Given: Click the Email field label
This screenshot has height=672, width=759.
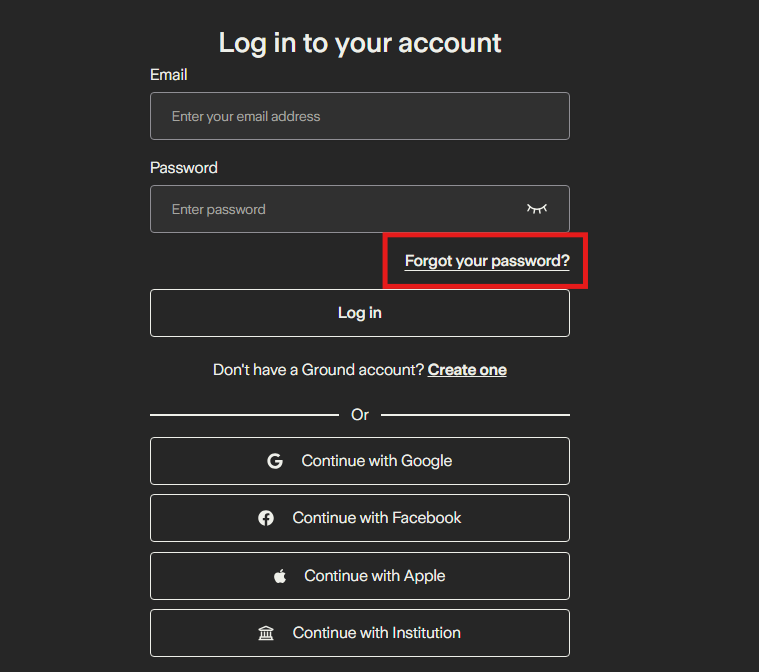Looking at the screenshot, I should coord(168,75).
